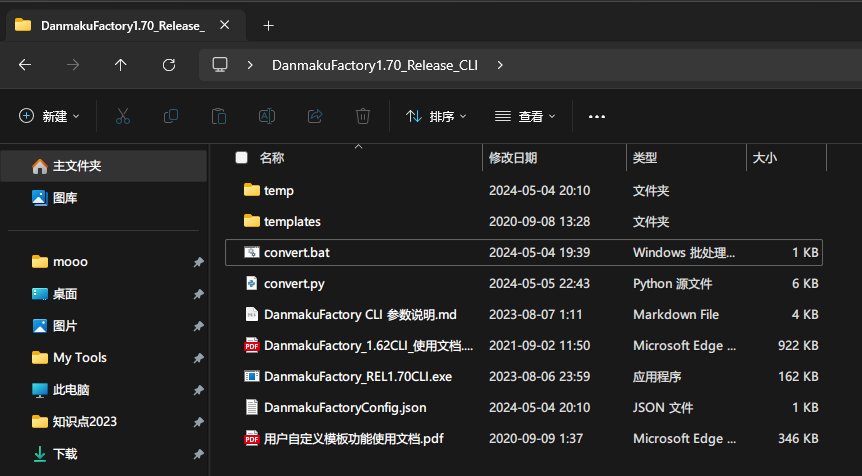Image resolution: width=862 pixels, height=476 pixels.
Task: Sort files by 名称 column header
Action: [x=272, y=158]
